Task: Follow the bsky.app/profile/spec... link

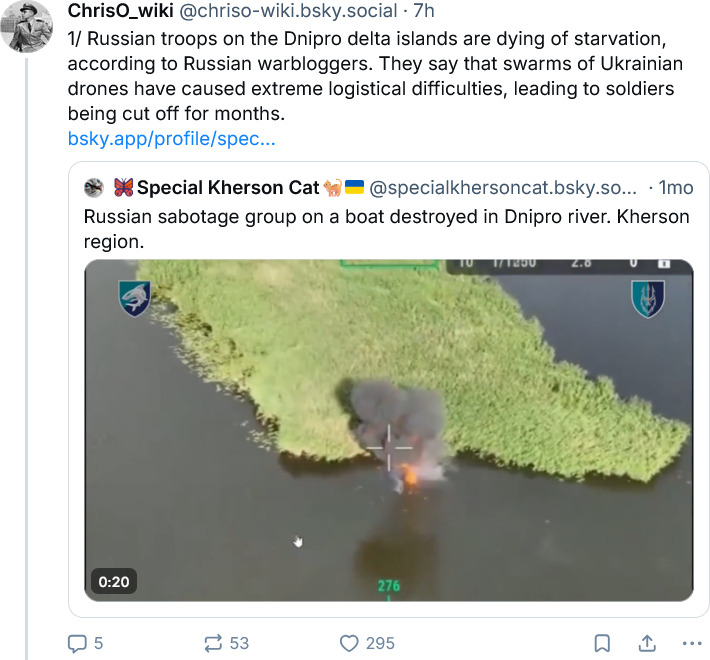Action: pos(171,139)
